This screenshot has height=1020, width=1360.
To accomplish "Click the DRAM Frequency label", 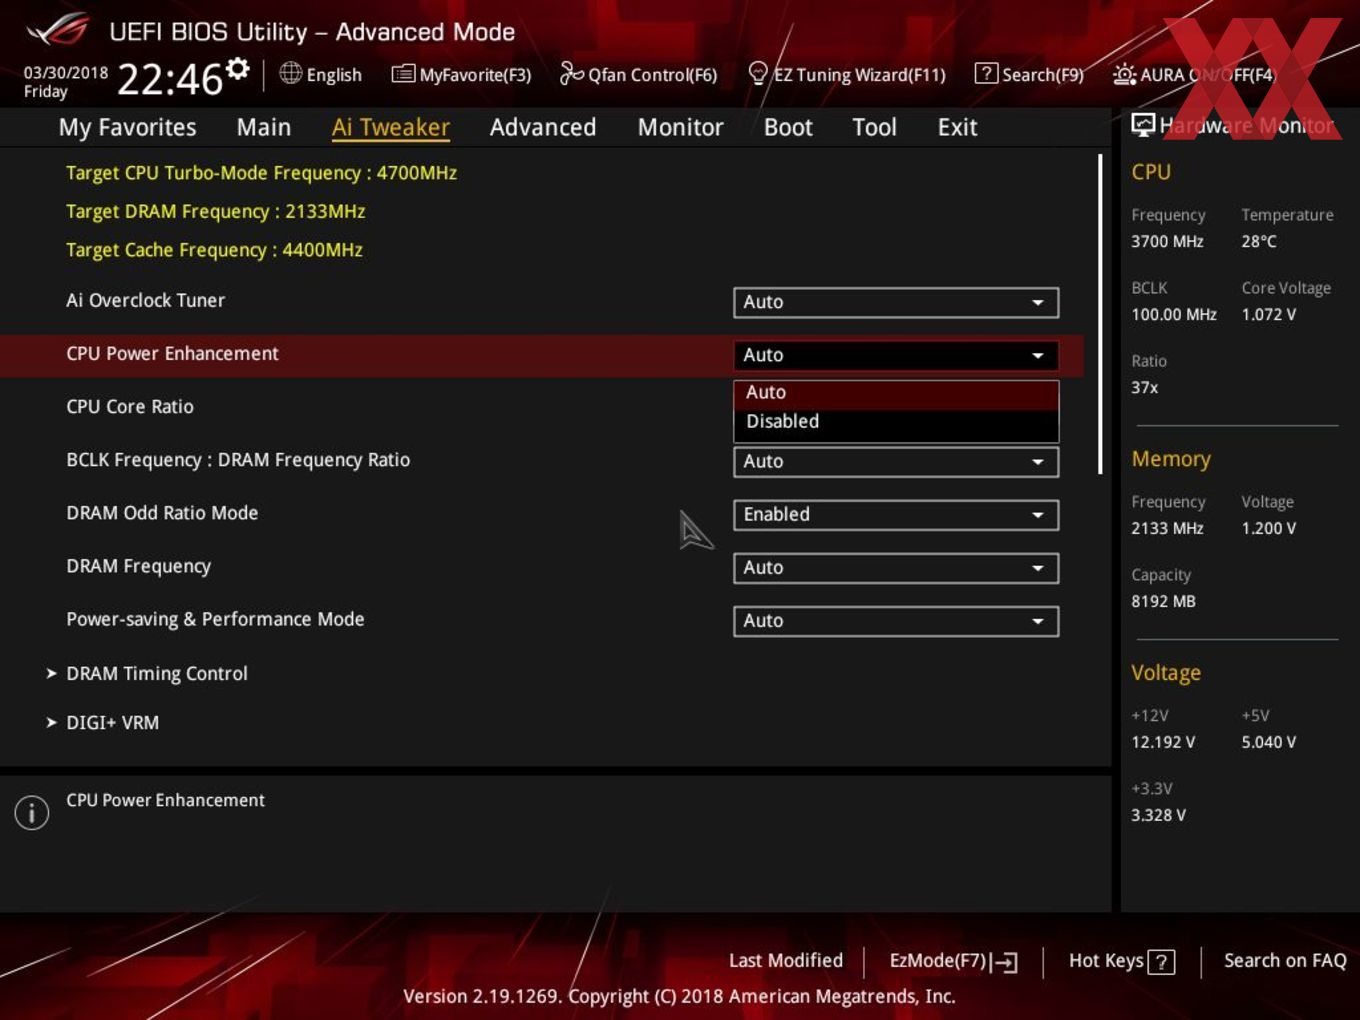I will 139,566.
